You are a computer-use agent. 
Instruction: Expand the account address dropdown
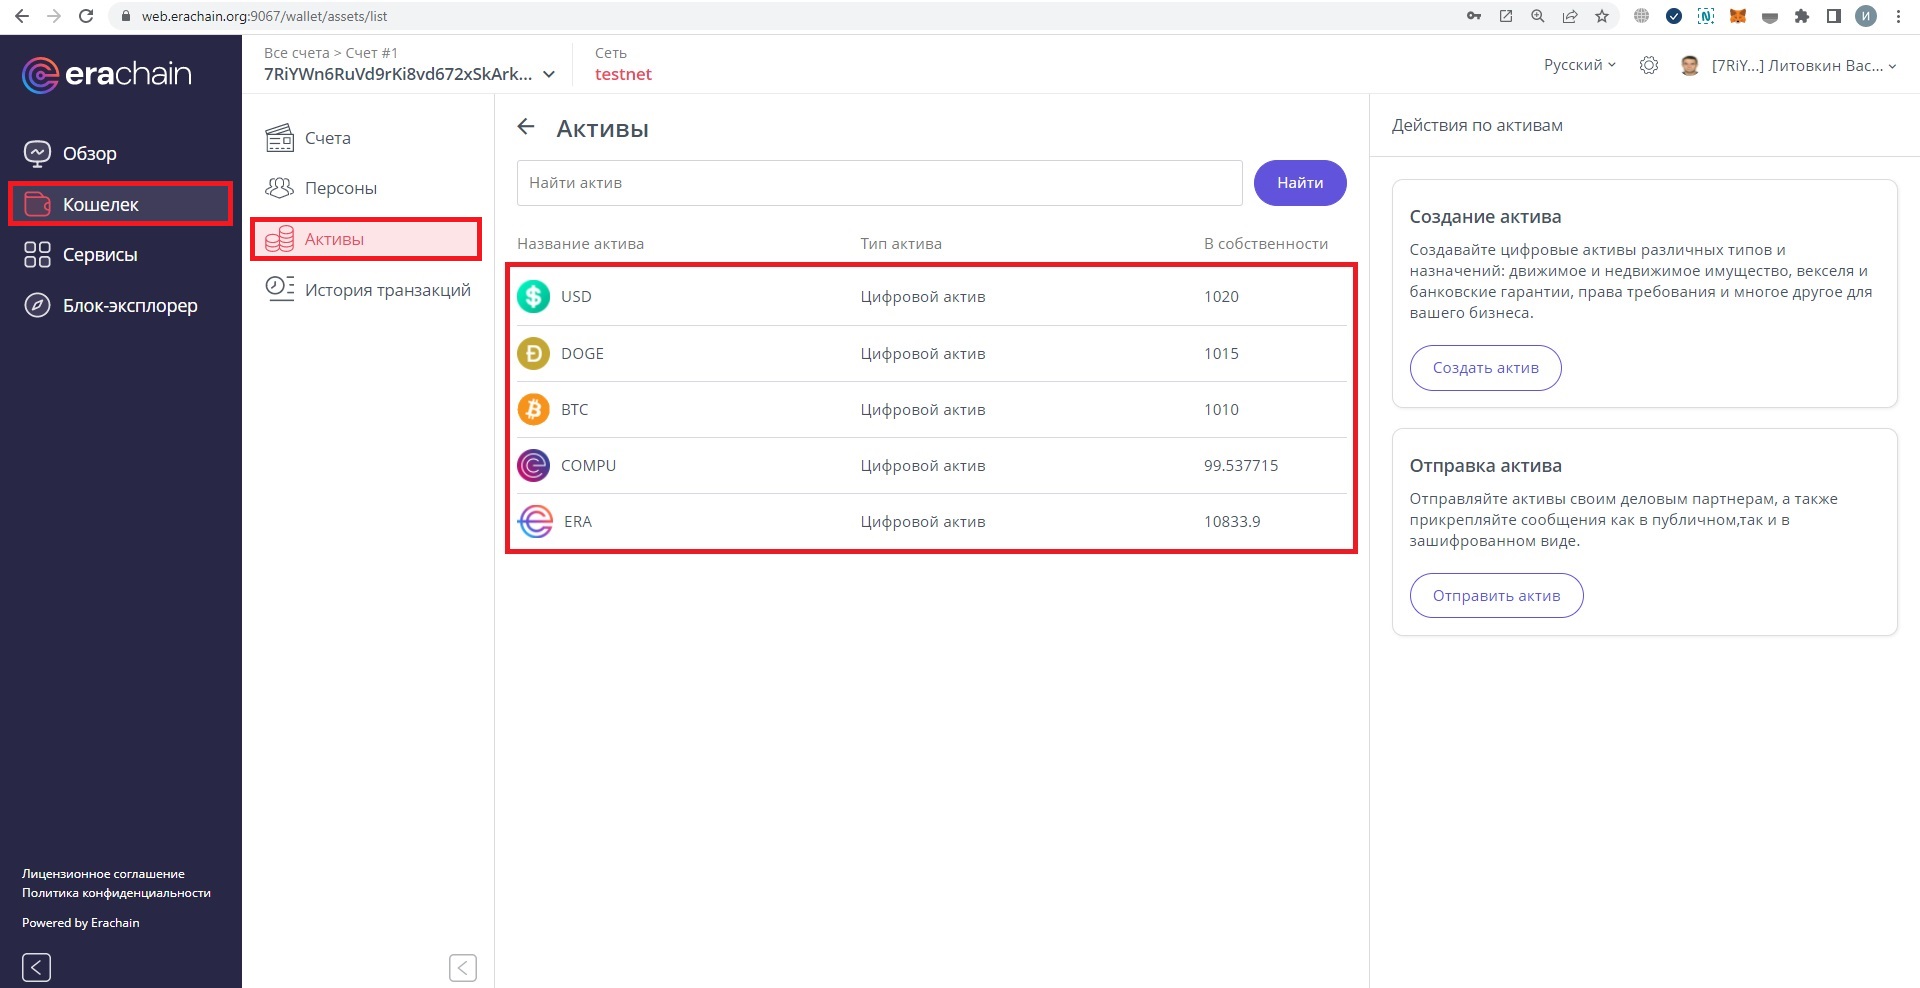pyautogui.click(x=548, y=75)
